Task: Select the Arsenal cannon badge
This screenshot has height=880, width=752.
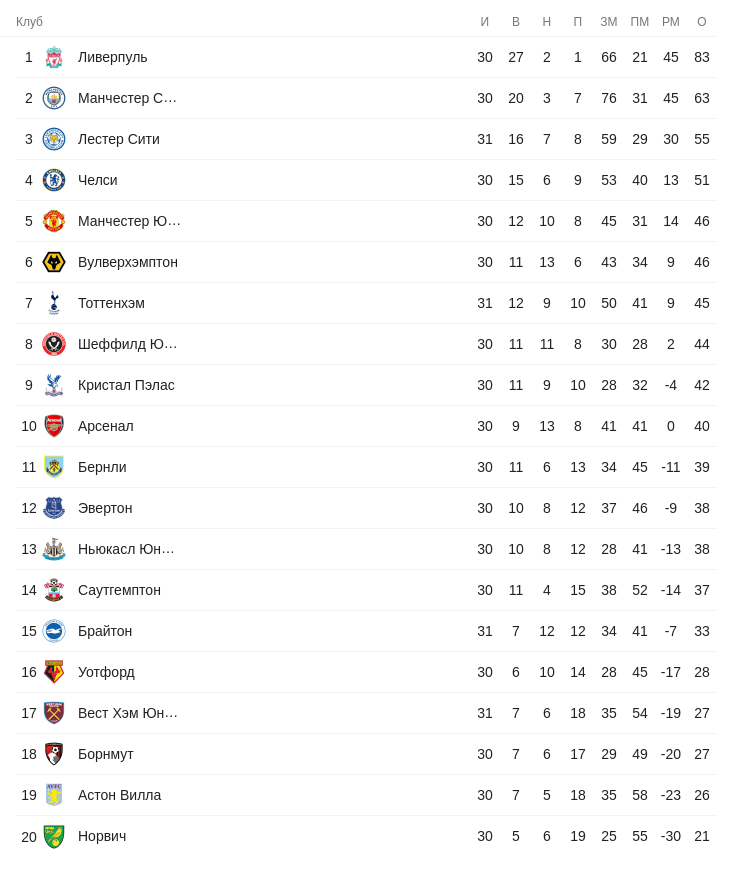Action: (54, 426)
